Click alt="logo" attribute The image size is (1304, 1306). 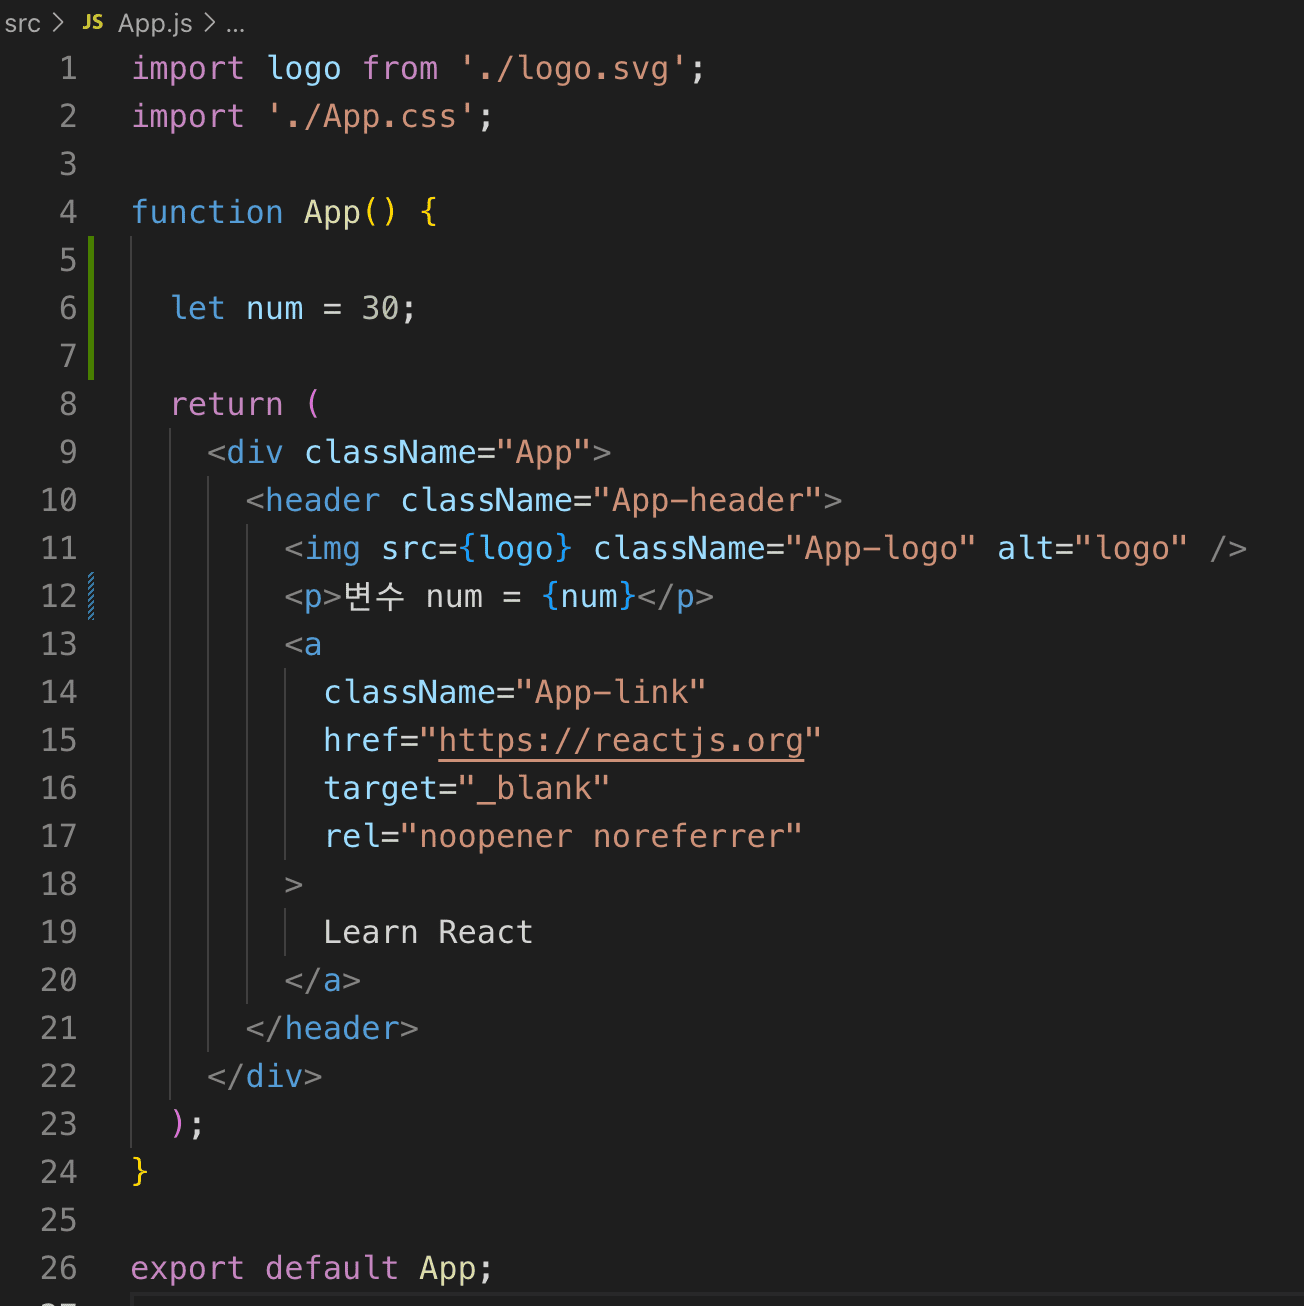pos(1093,548)
